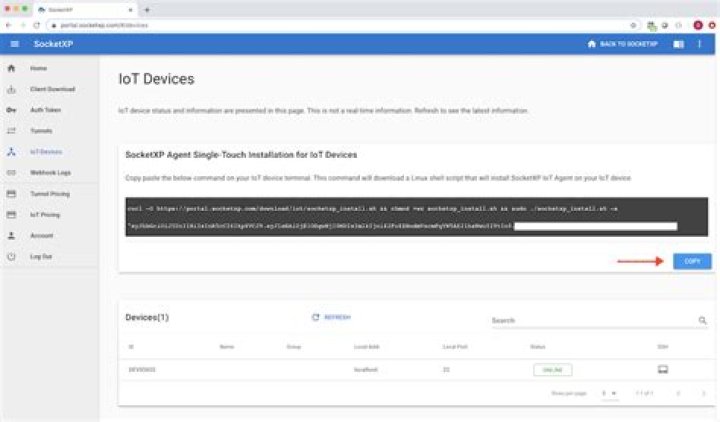Click the Auth Token key icon

pyautogui.click(x=11, y=110)
